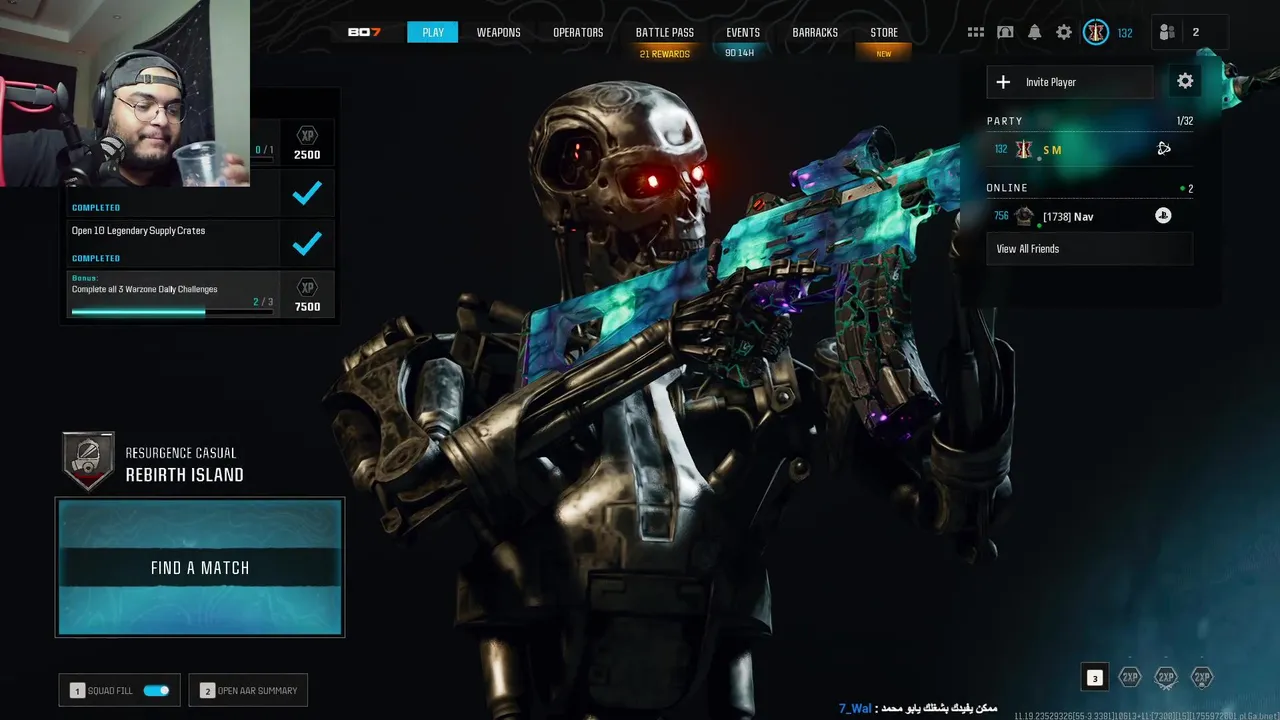
Task: Click the rank emblem next to S M
Action: point(1024,149)
